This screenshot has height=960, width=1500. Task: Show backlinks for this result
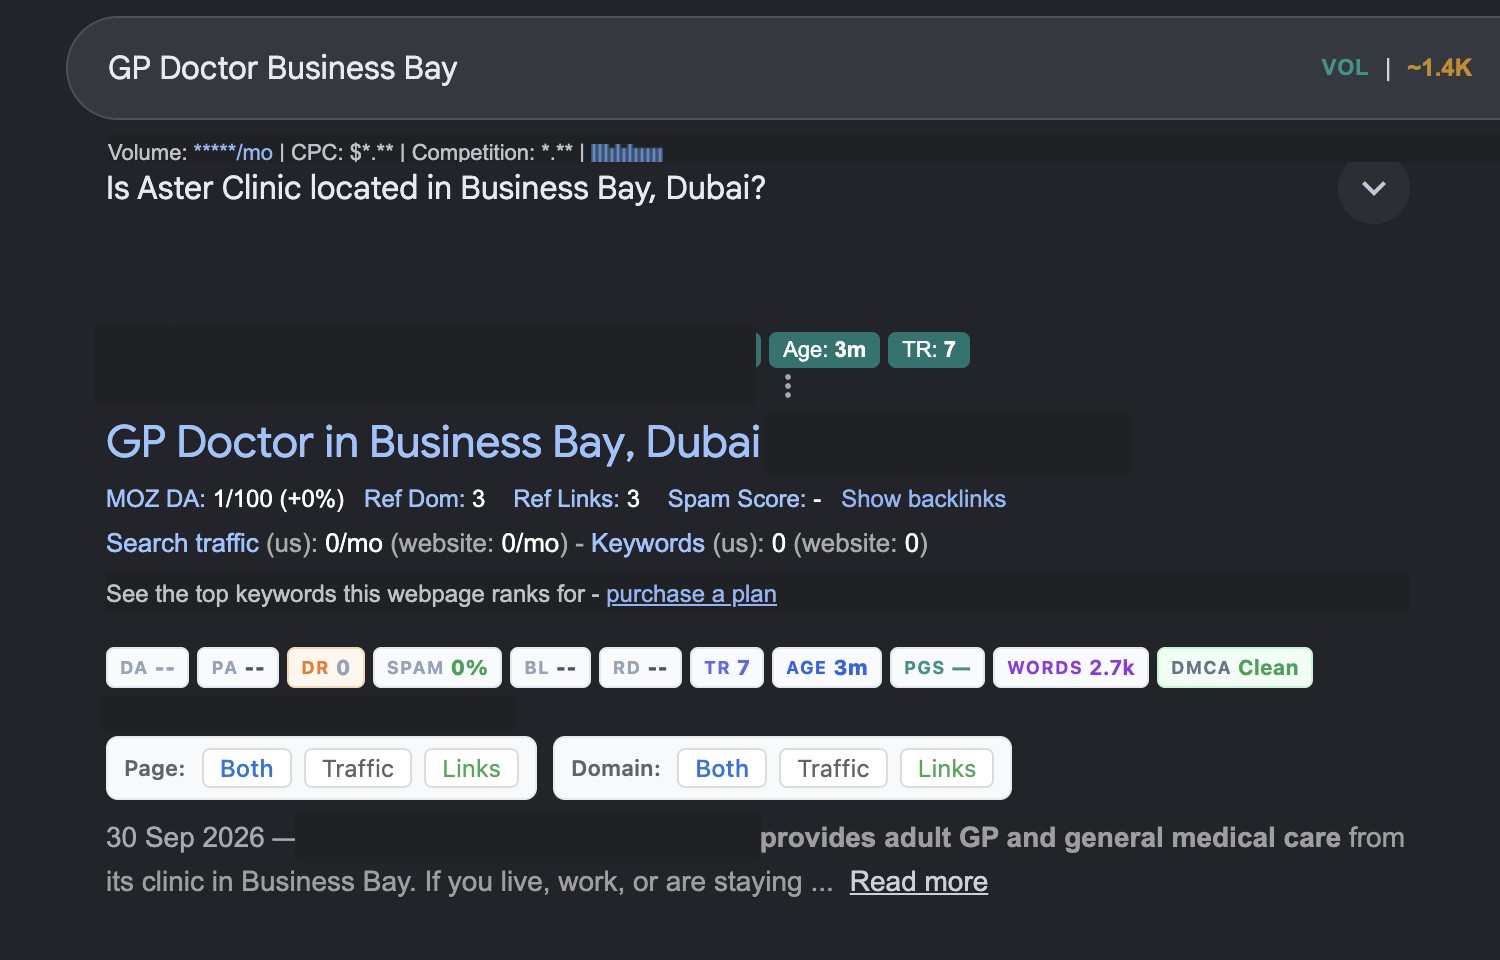(x=923, y=499)
